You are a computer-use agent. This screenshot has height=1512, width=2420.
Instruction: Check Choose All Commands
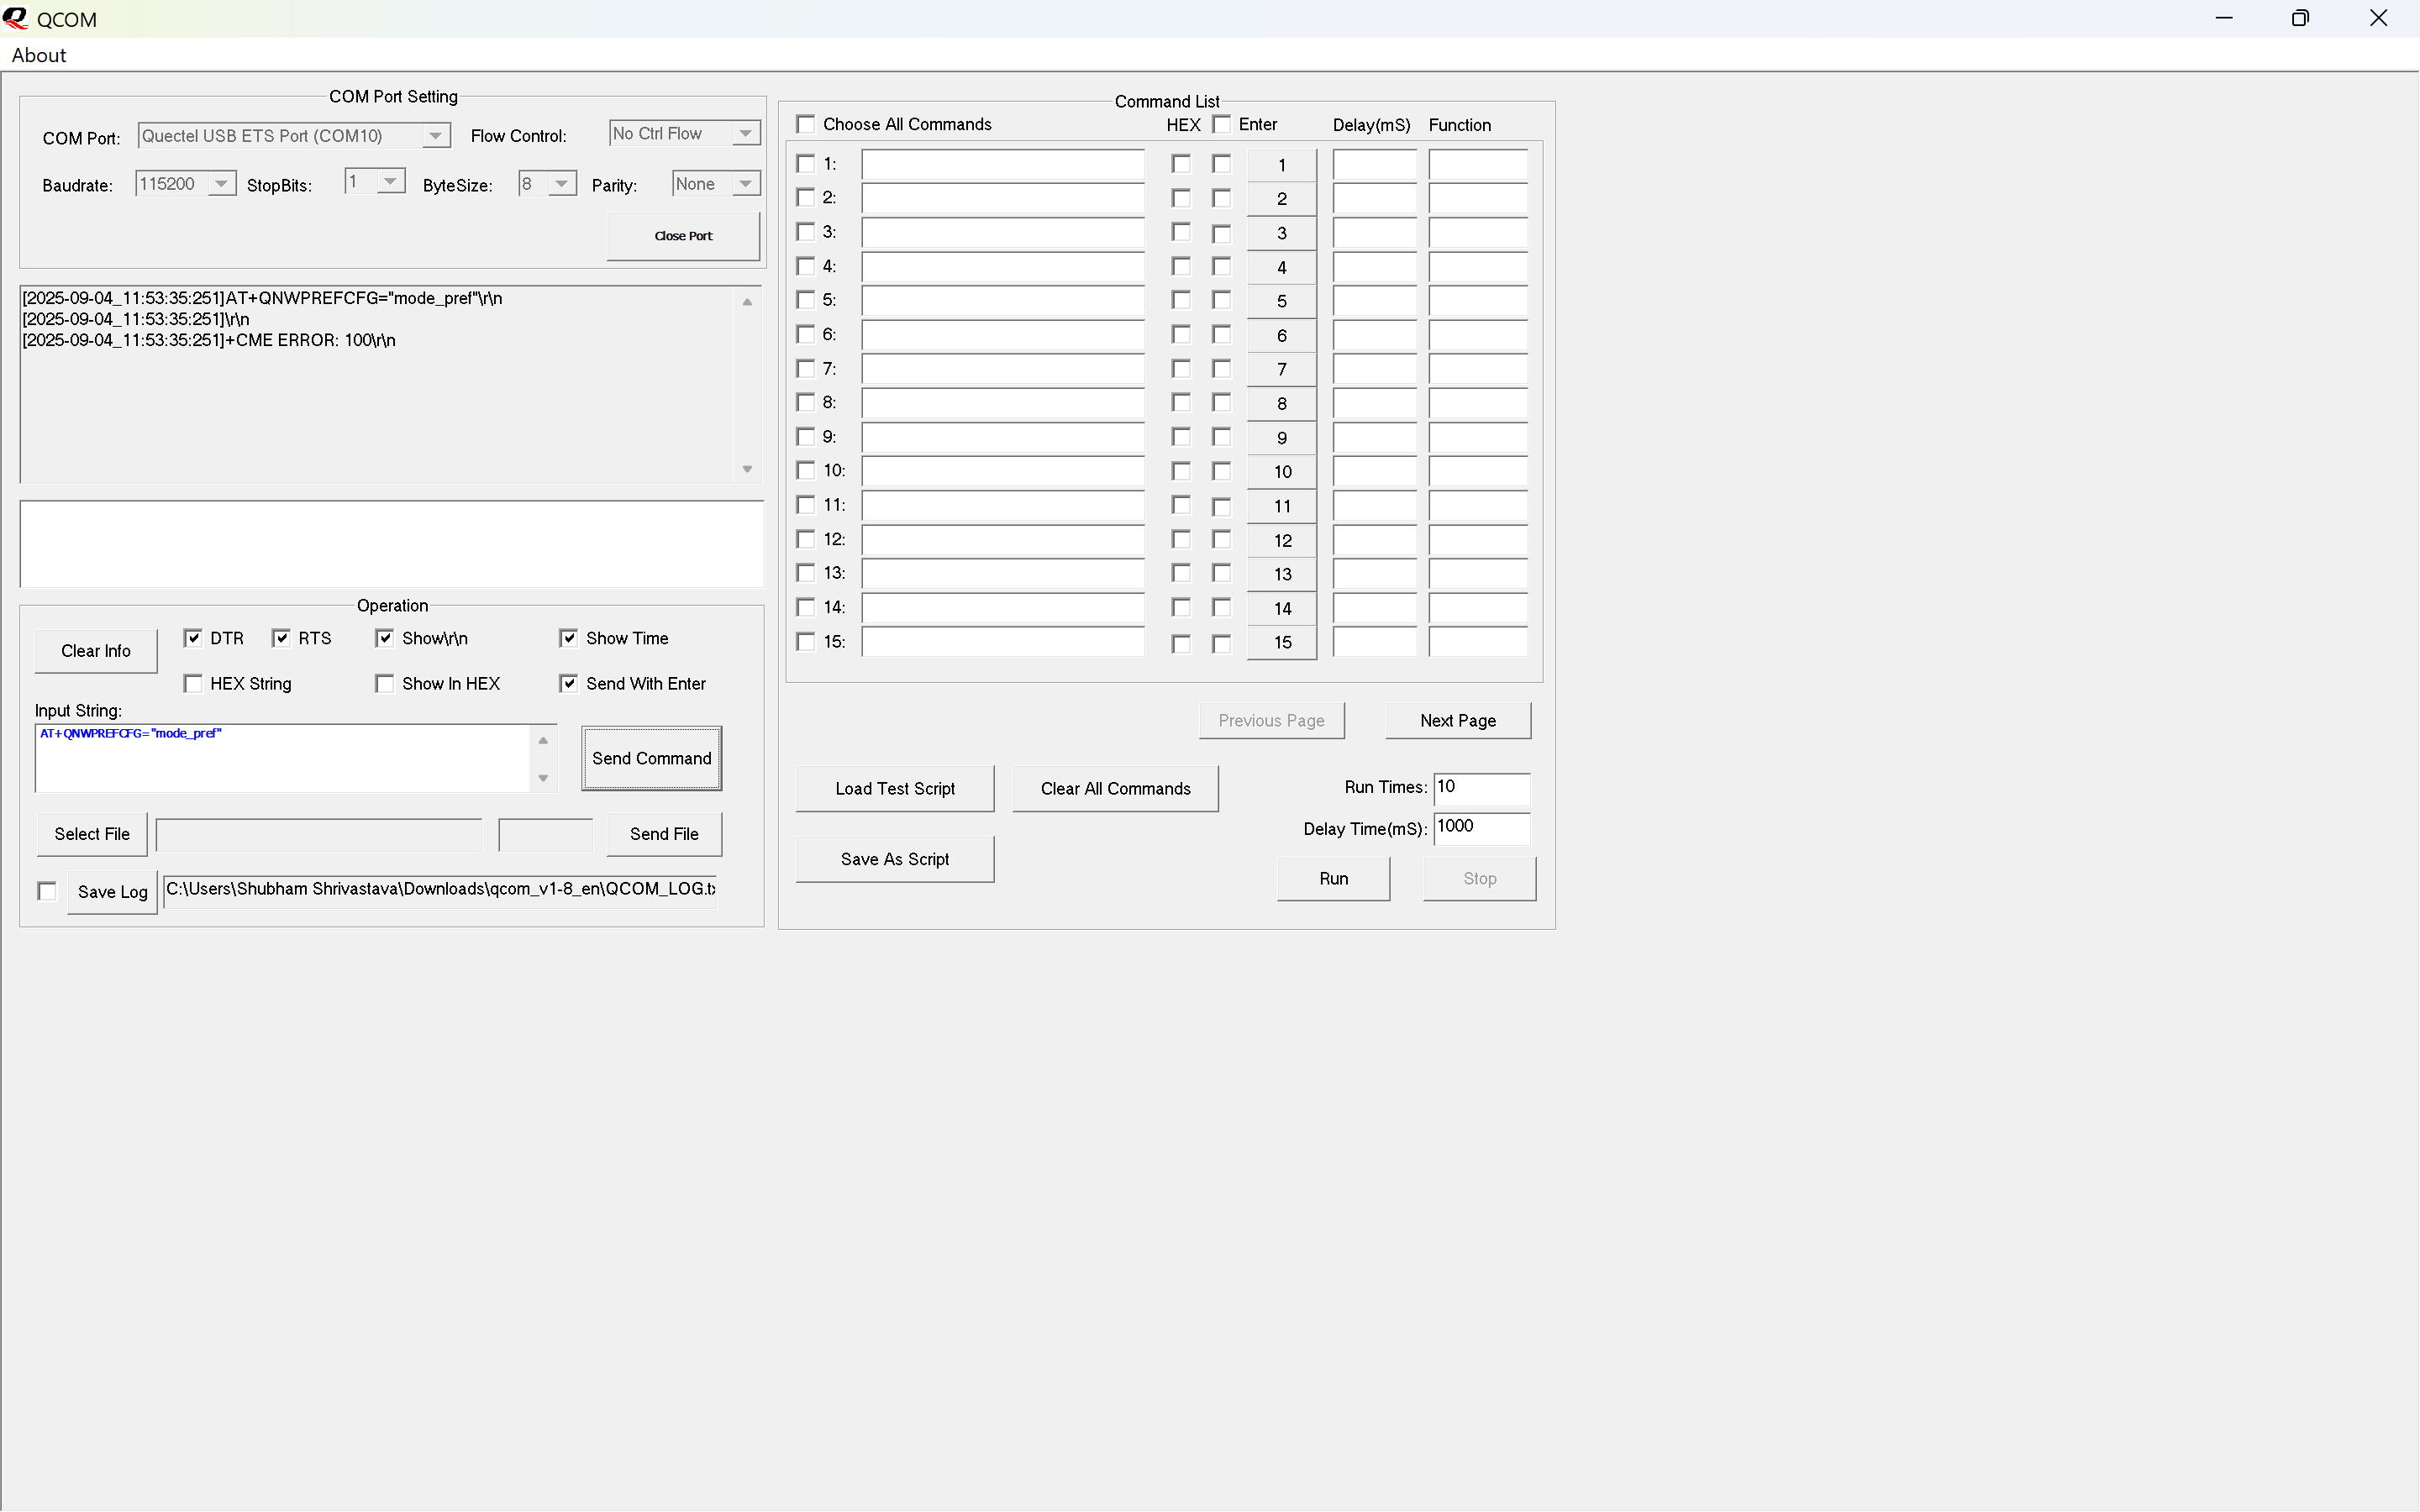tap(806, 124)
